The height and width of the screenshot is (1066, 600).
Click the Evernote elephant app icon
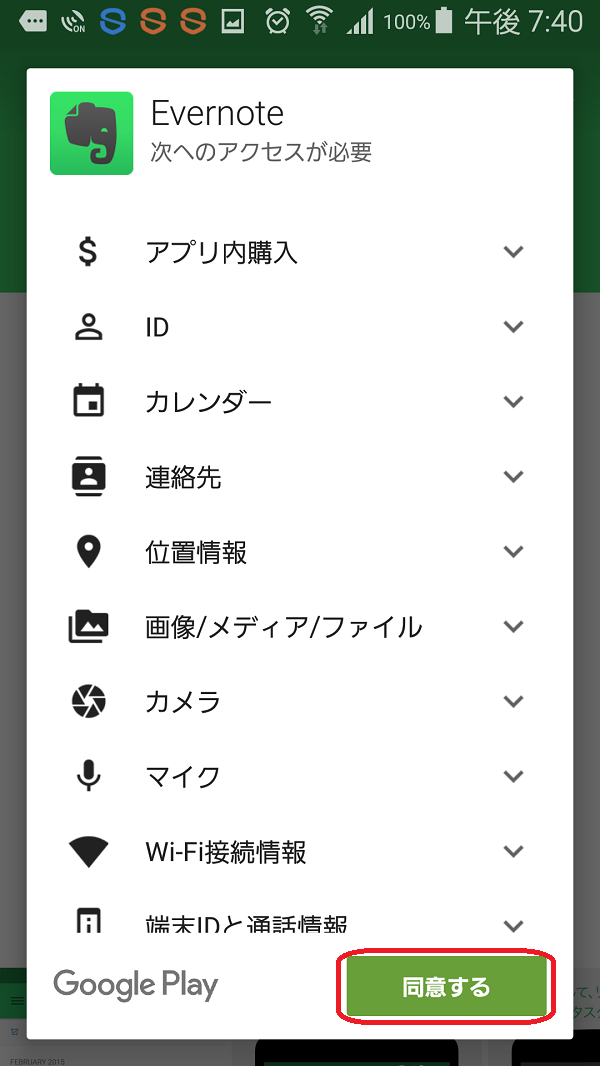pyautogui.click(x=88, y=133)
